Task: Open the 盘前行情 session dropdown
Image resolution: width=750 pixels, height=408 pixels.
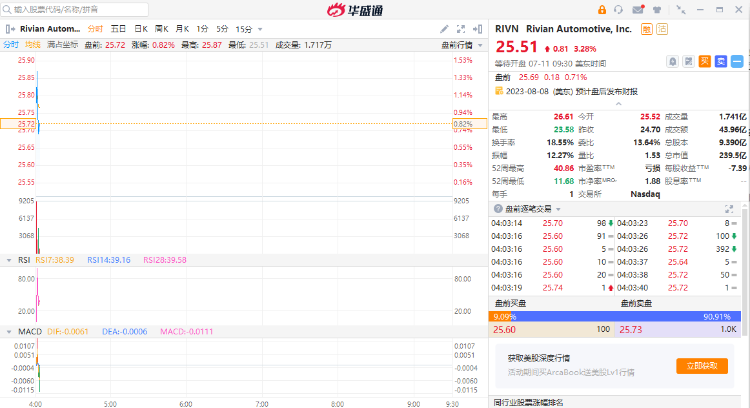Action: [462, 45]
